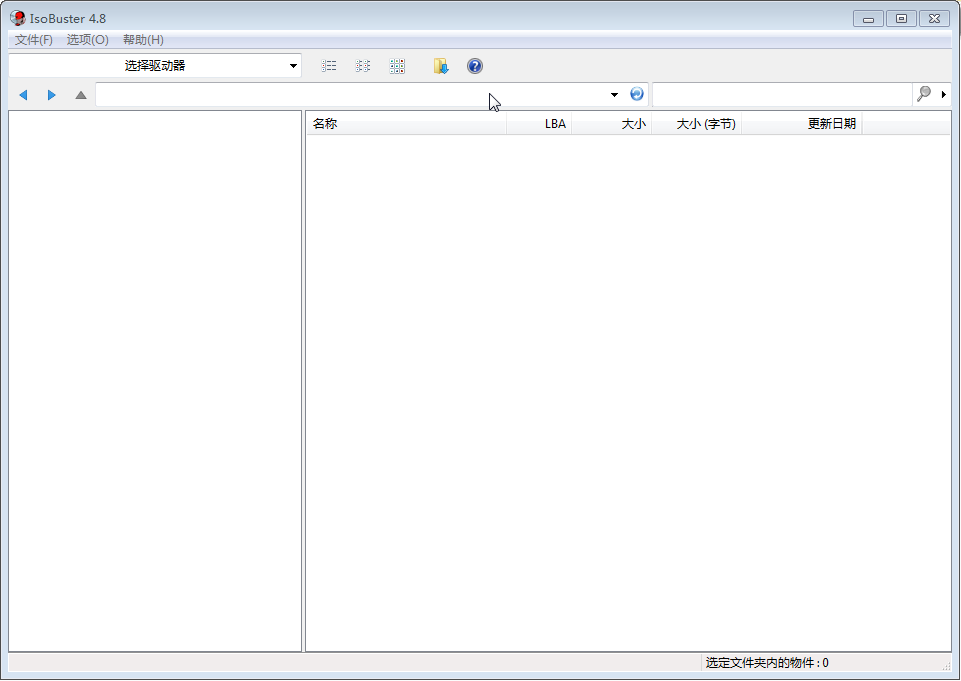Click the magnifier search icon

(924, 94)
